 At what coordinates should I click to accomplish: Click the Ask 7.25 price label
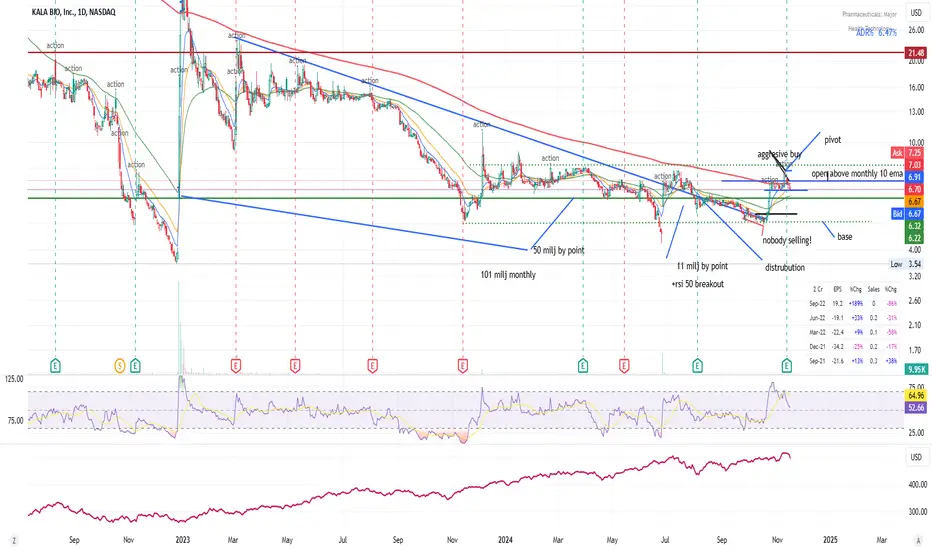pos(907,153)
